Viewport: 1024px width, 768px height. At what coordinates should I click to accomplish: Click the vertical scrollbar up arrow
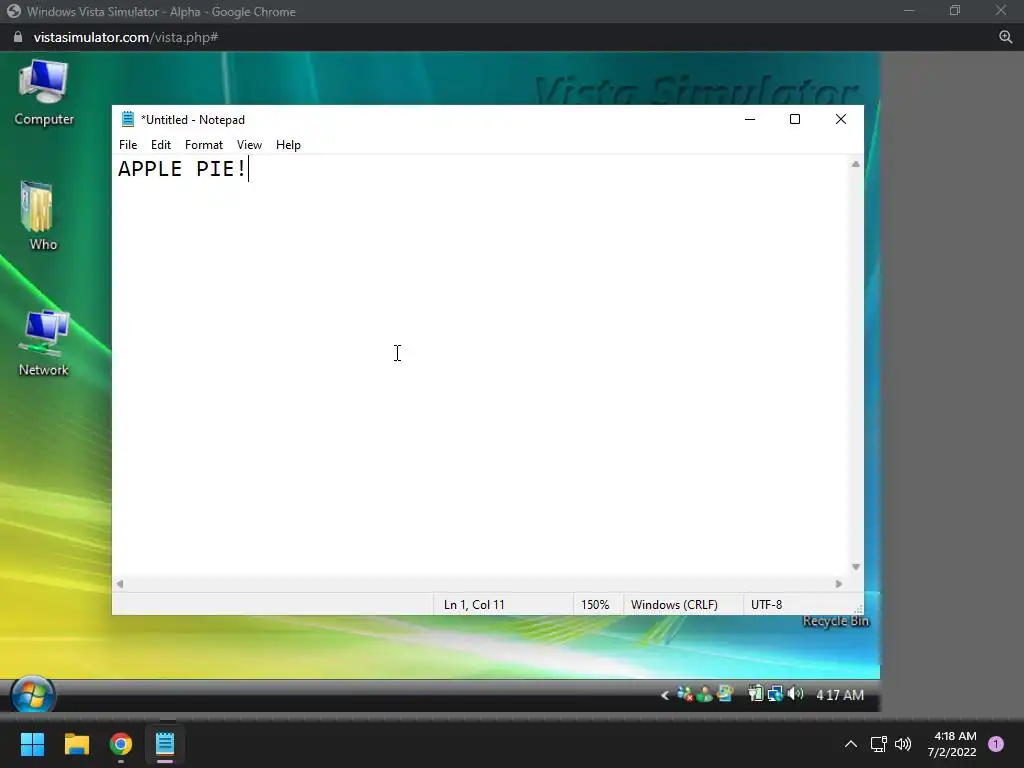856,165
